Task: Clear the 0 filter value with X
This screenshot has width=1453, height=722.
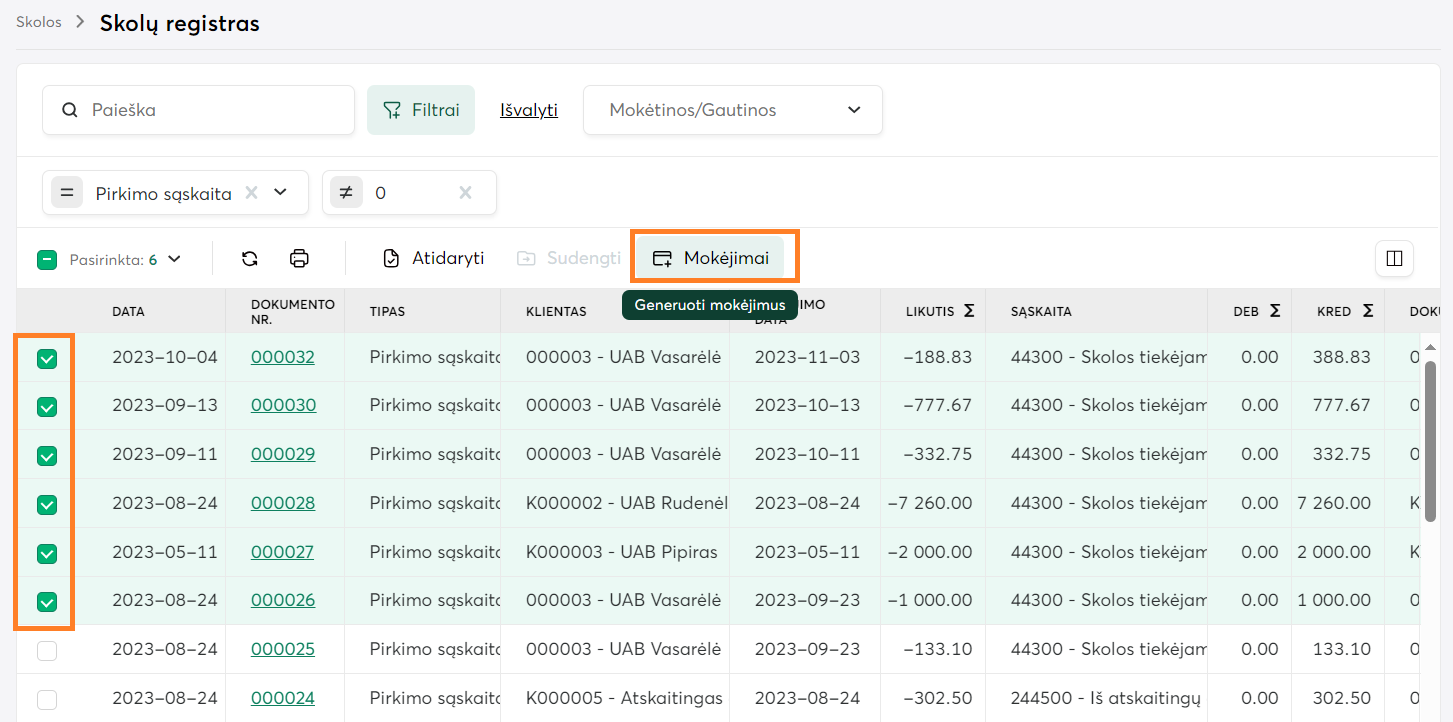Action: tap(465, 193)
